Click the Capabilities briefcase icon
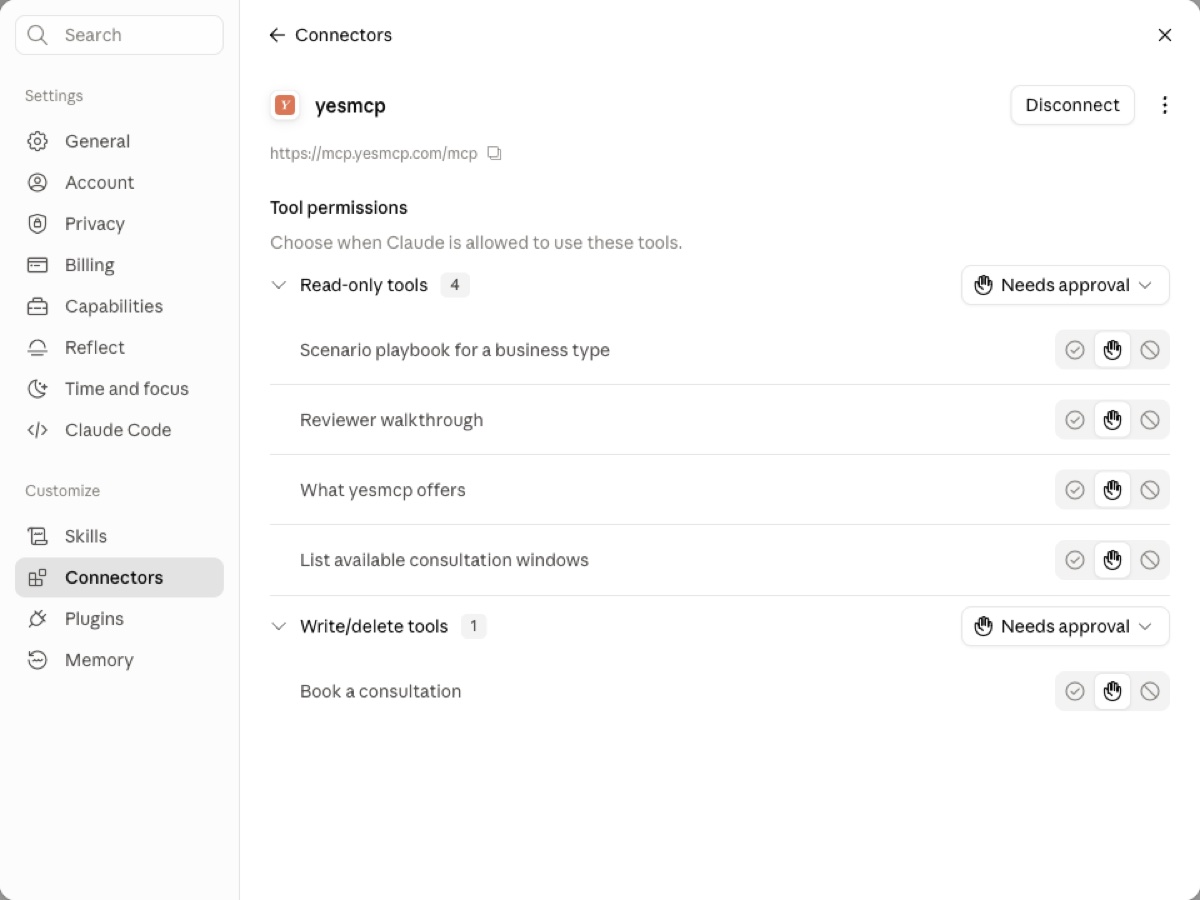This screenshot has width=1200, height=900. pos(38,306)
